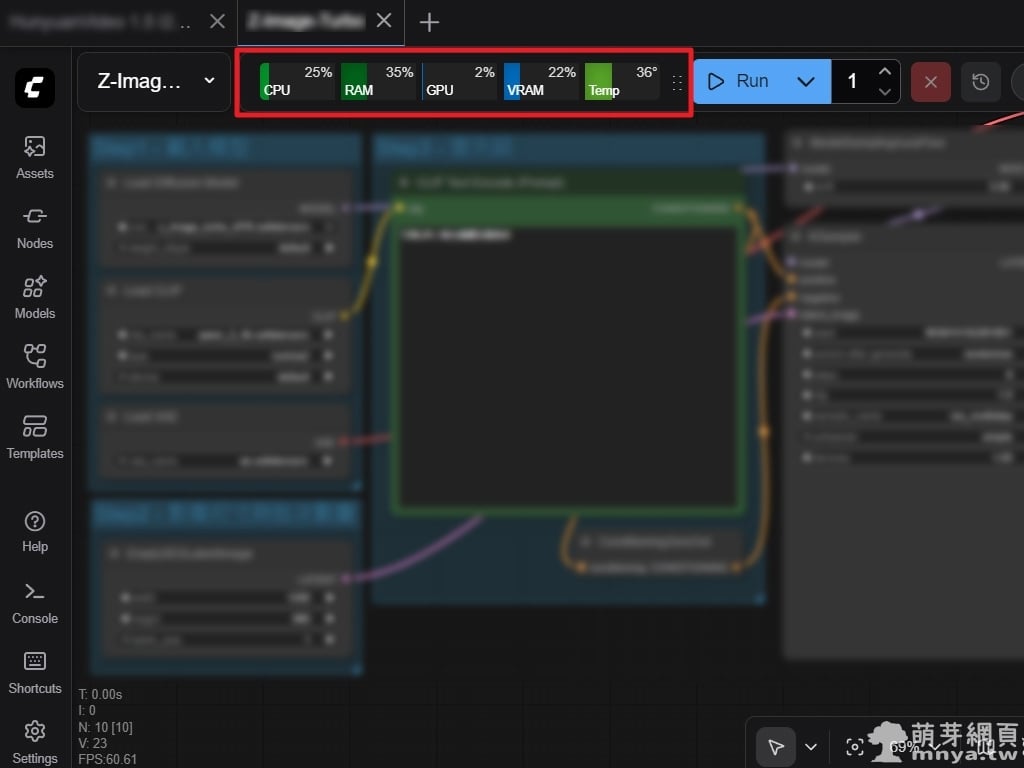Open Settings from the sidebar
Screen dimensions: 1024x768
35,741
